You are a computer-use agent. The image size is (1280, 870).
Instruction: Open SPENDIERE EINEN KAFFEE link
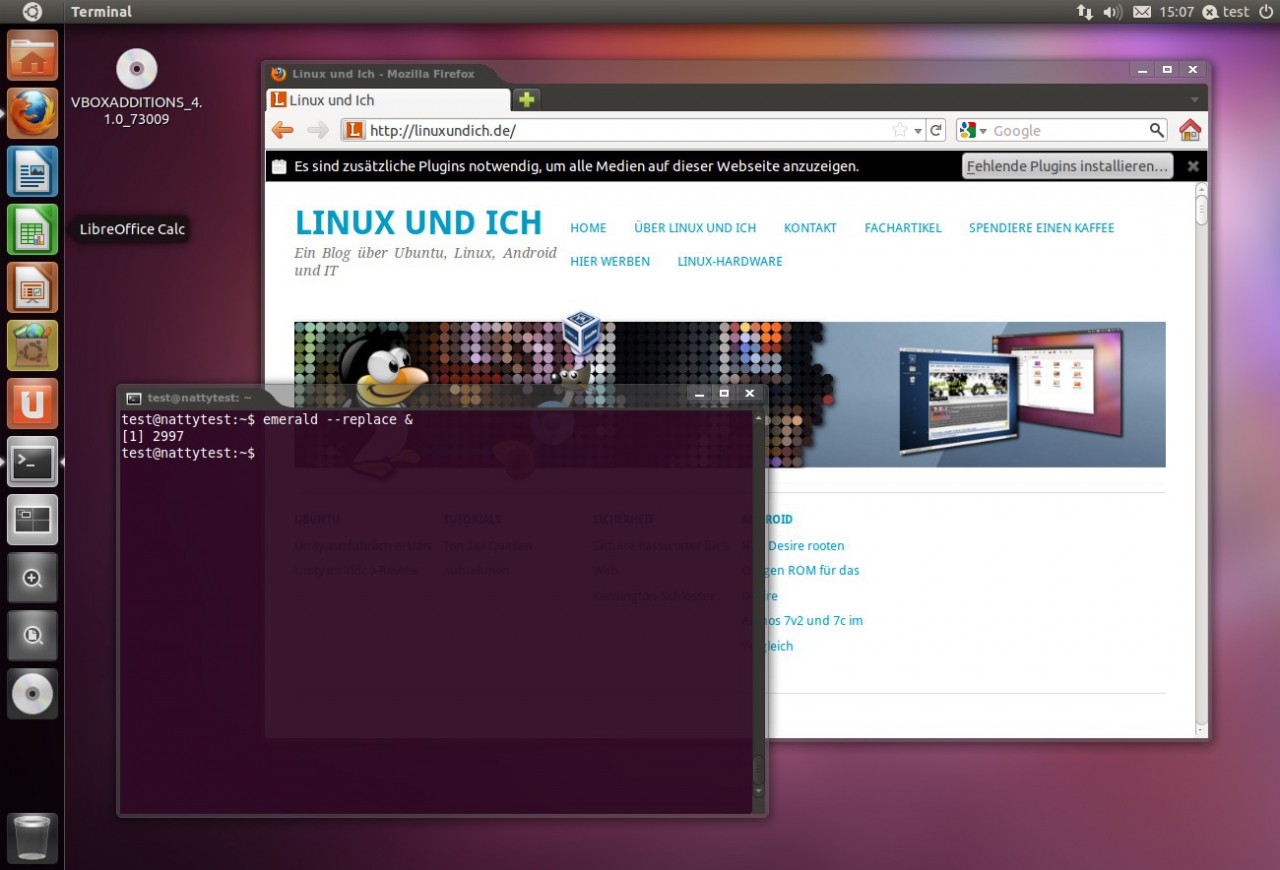[1041, 228]
